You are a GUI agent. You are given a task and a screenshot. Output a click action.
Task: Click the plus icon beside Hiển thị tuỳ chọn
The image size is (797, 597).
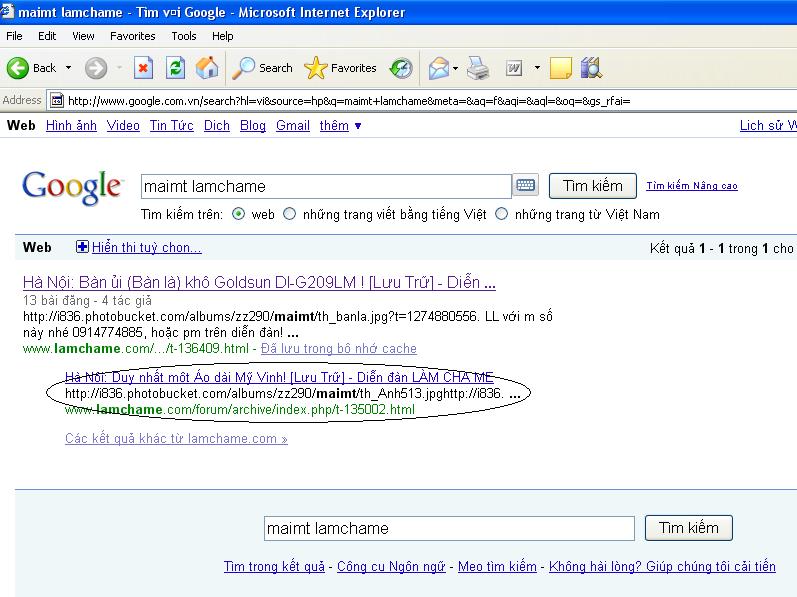(x=82, y=247)
